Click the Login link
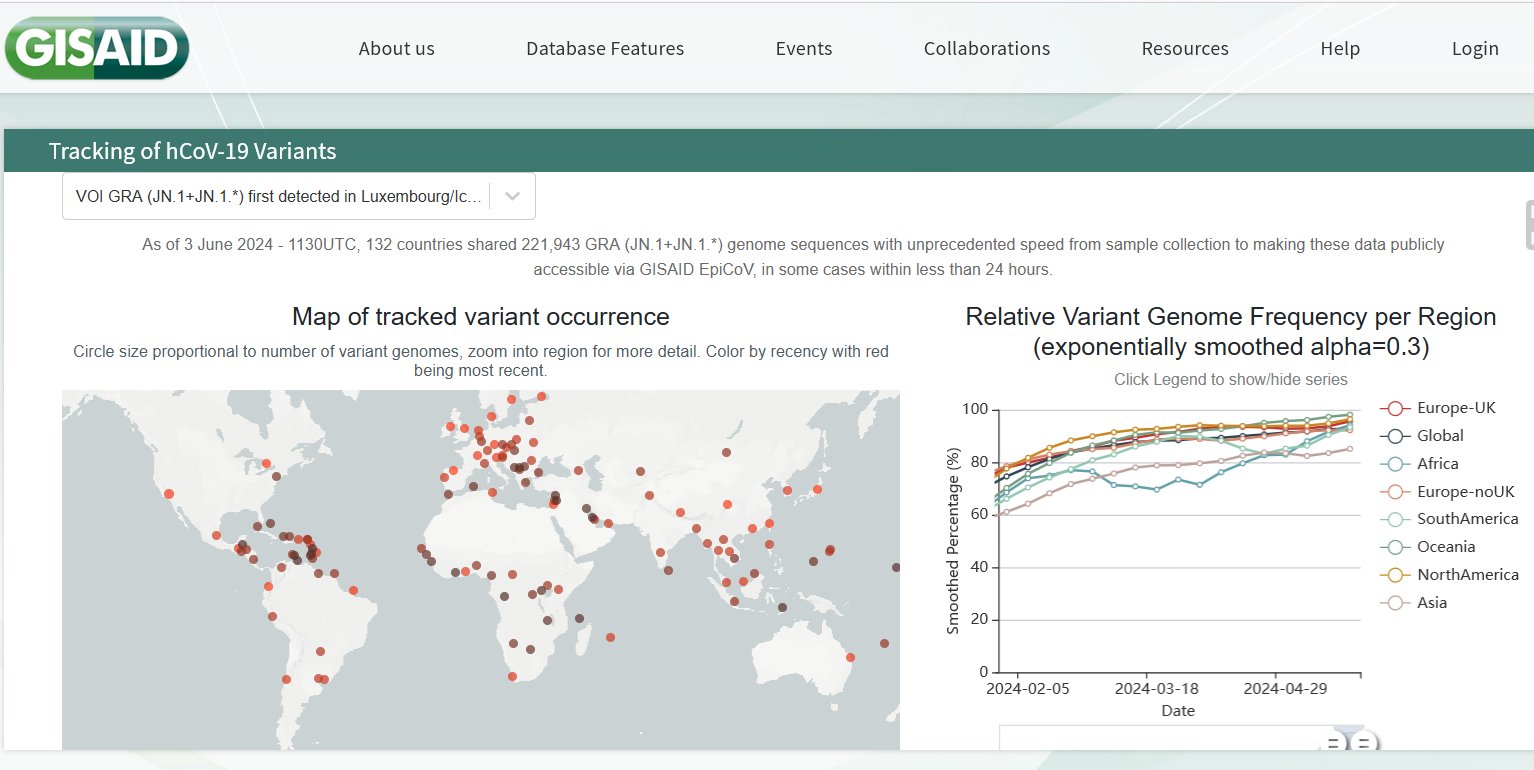 click(x=1475, y=49)
